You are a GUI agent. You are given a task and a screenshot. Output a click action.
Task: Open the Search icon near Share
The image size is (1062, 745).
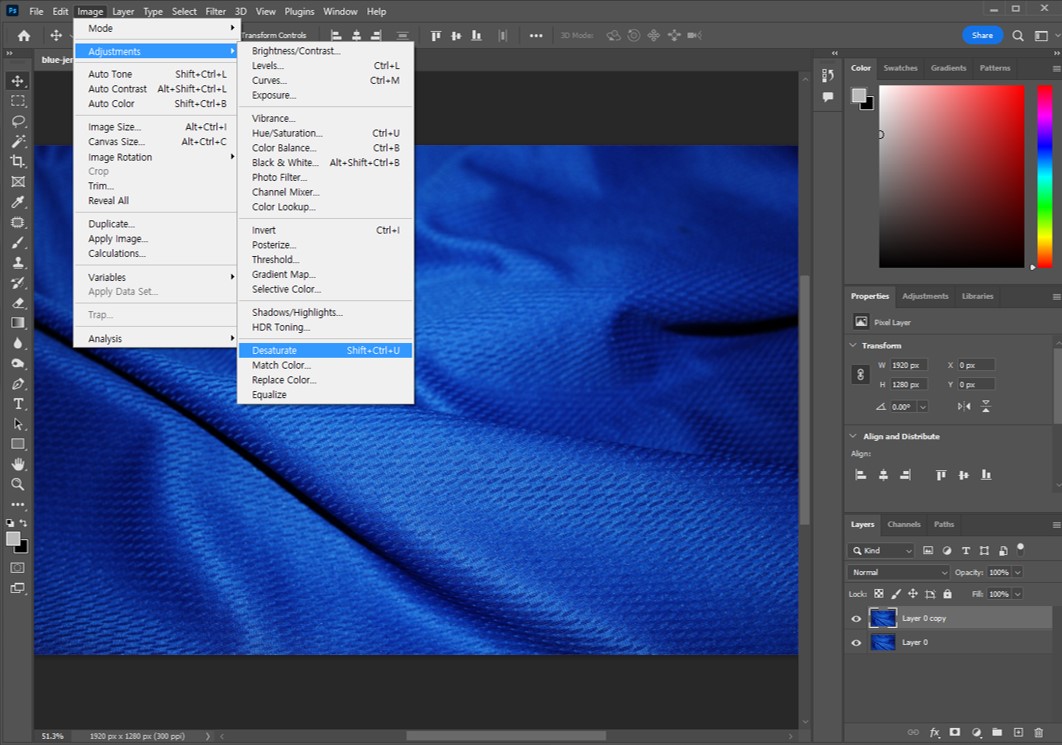click(1017, 35)
